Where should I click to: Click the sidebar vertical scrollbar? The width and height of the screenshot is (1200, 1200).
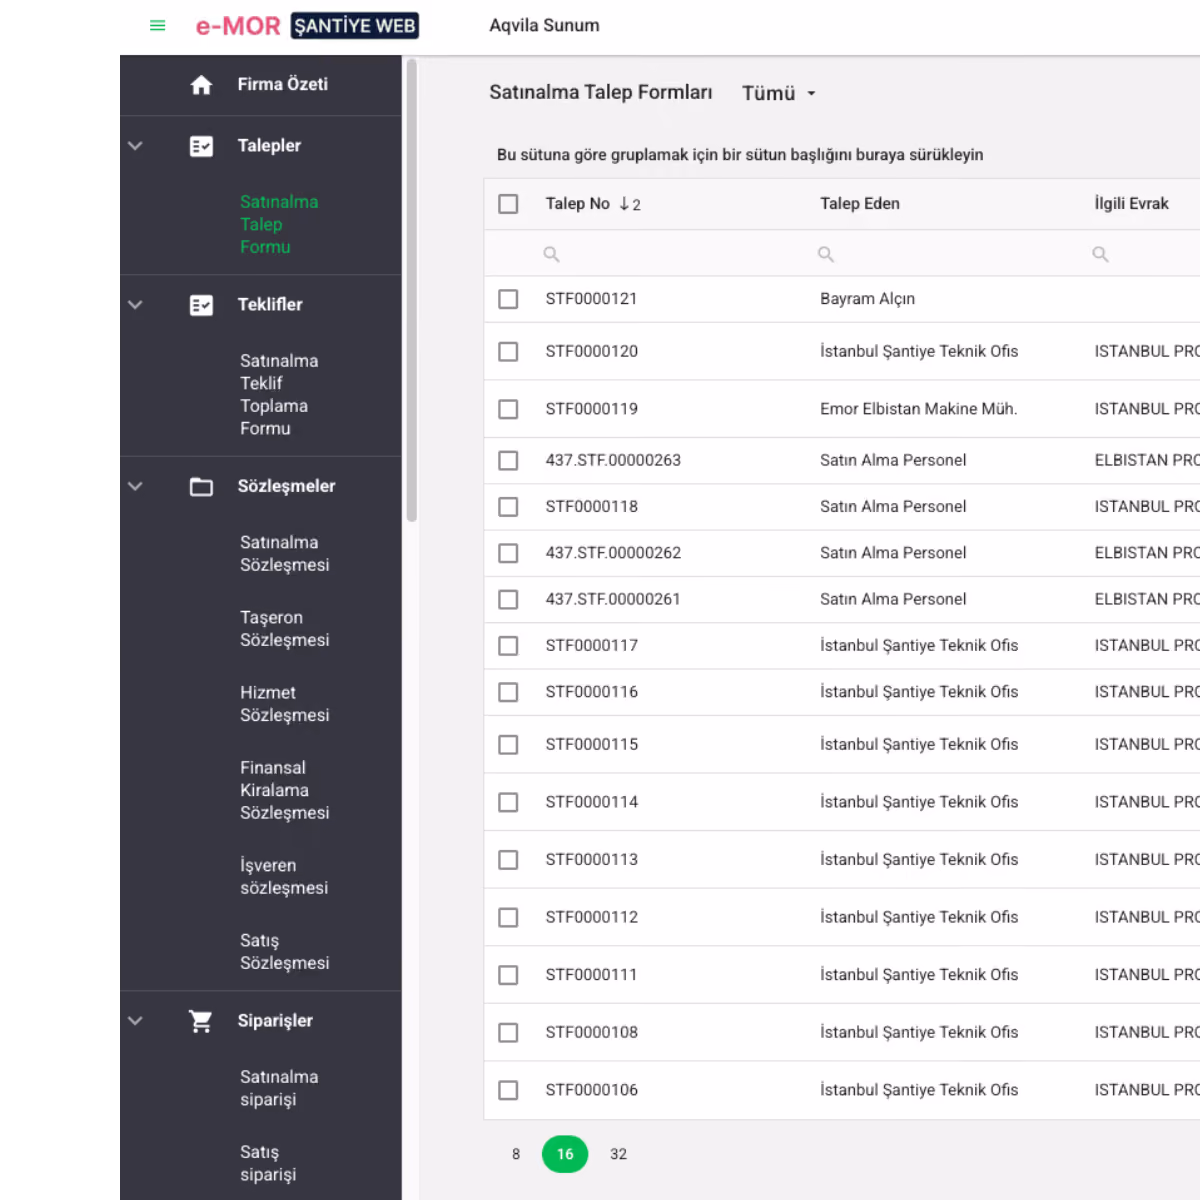(411, 291)
